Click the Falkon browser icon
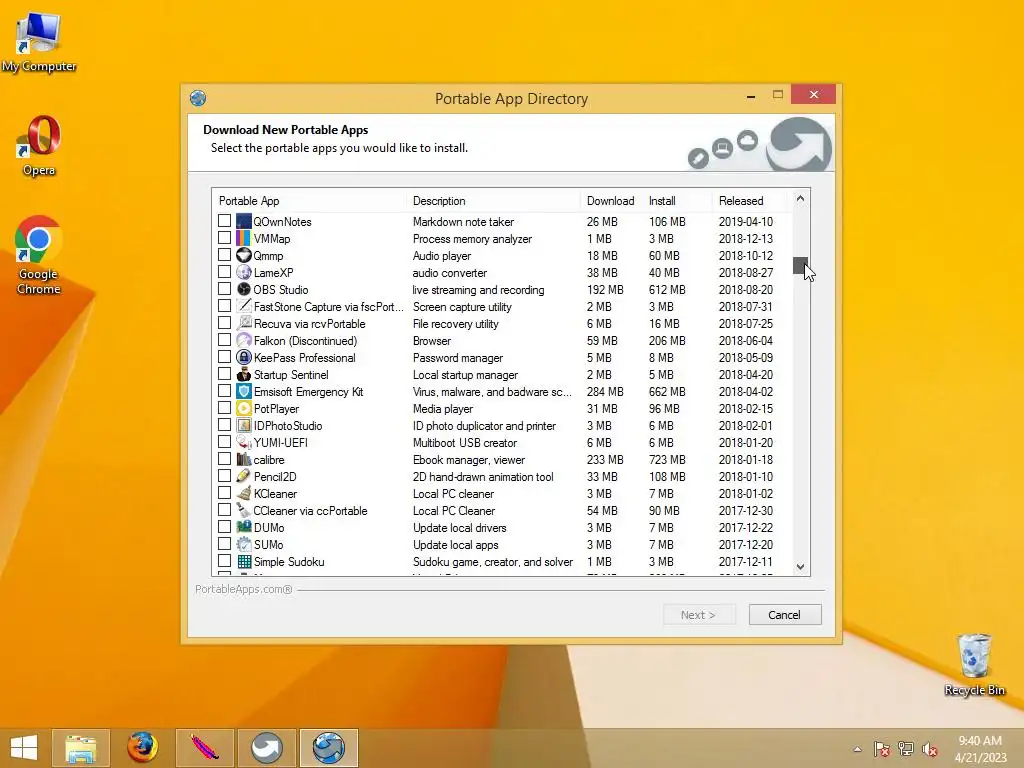The width and height of the screenshot is (1024, 768). (x=244, y=340)
